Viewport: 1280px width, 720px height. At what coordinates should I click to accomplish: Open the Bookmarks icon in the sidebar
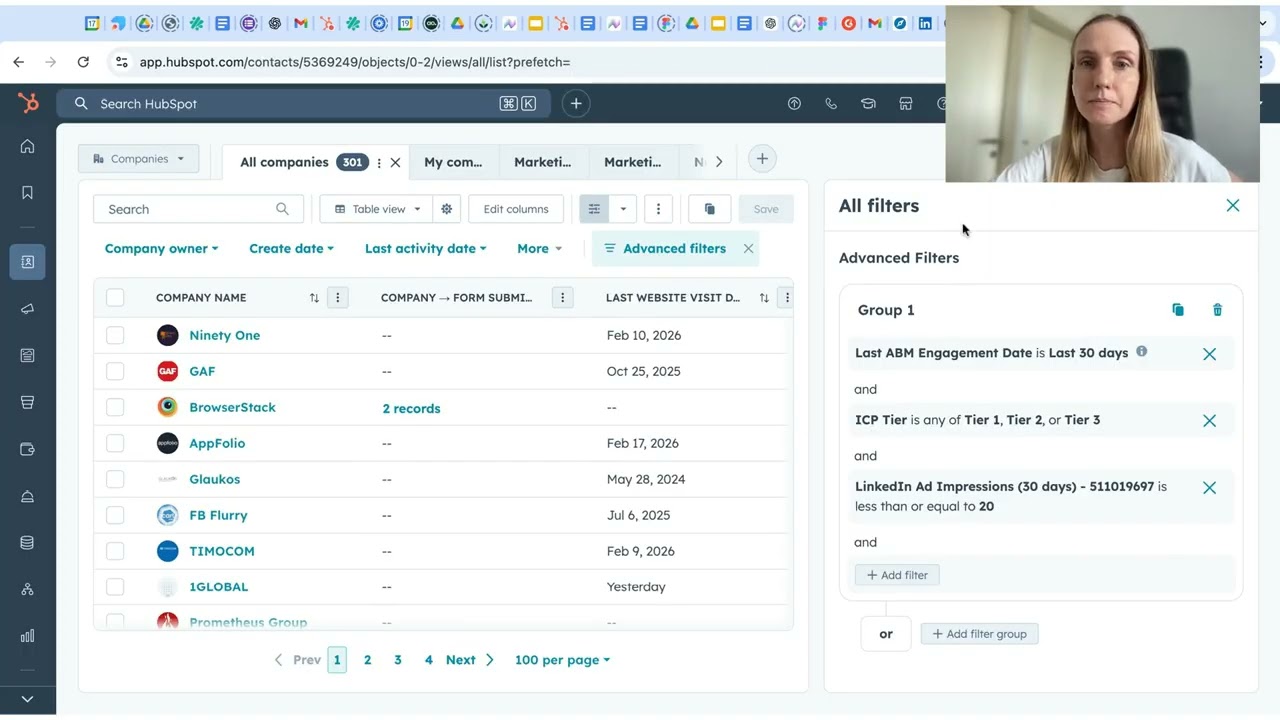pos(28,193)
